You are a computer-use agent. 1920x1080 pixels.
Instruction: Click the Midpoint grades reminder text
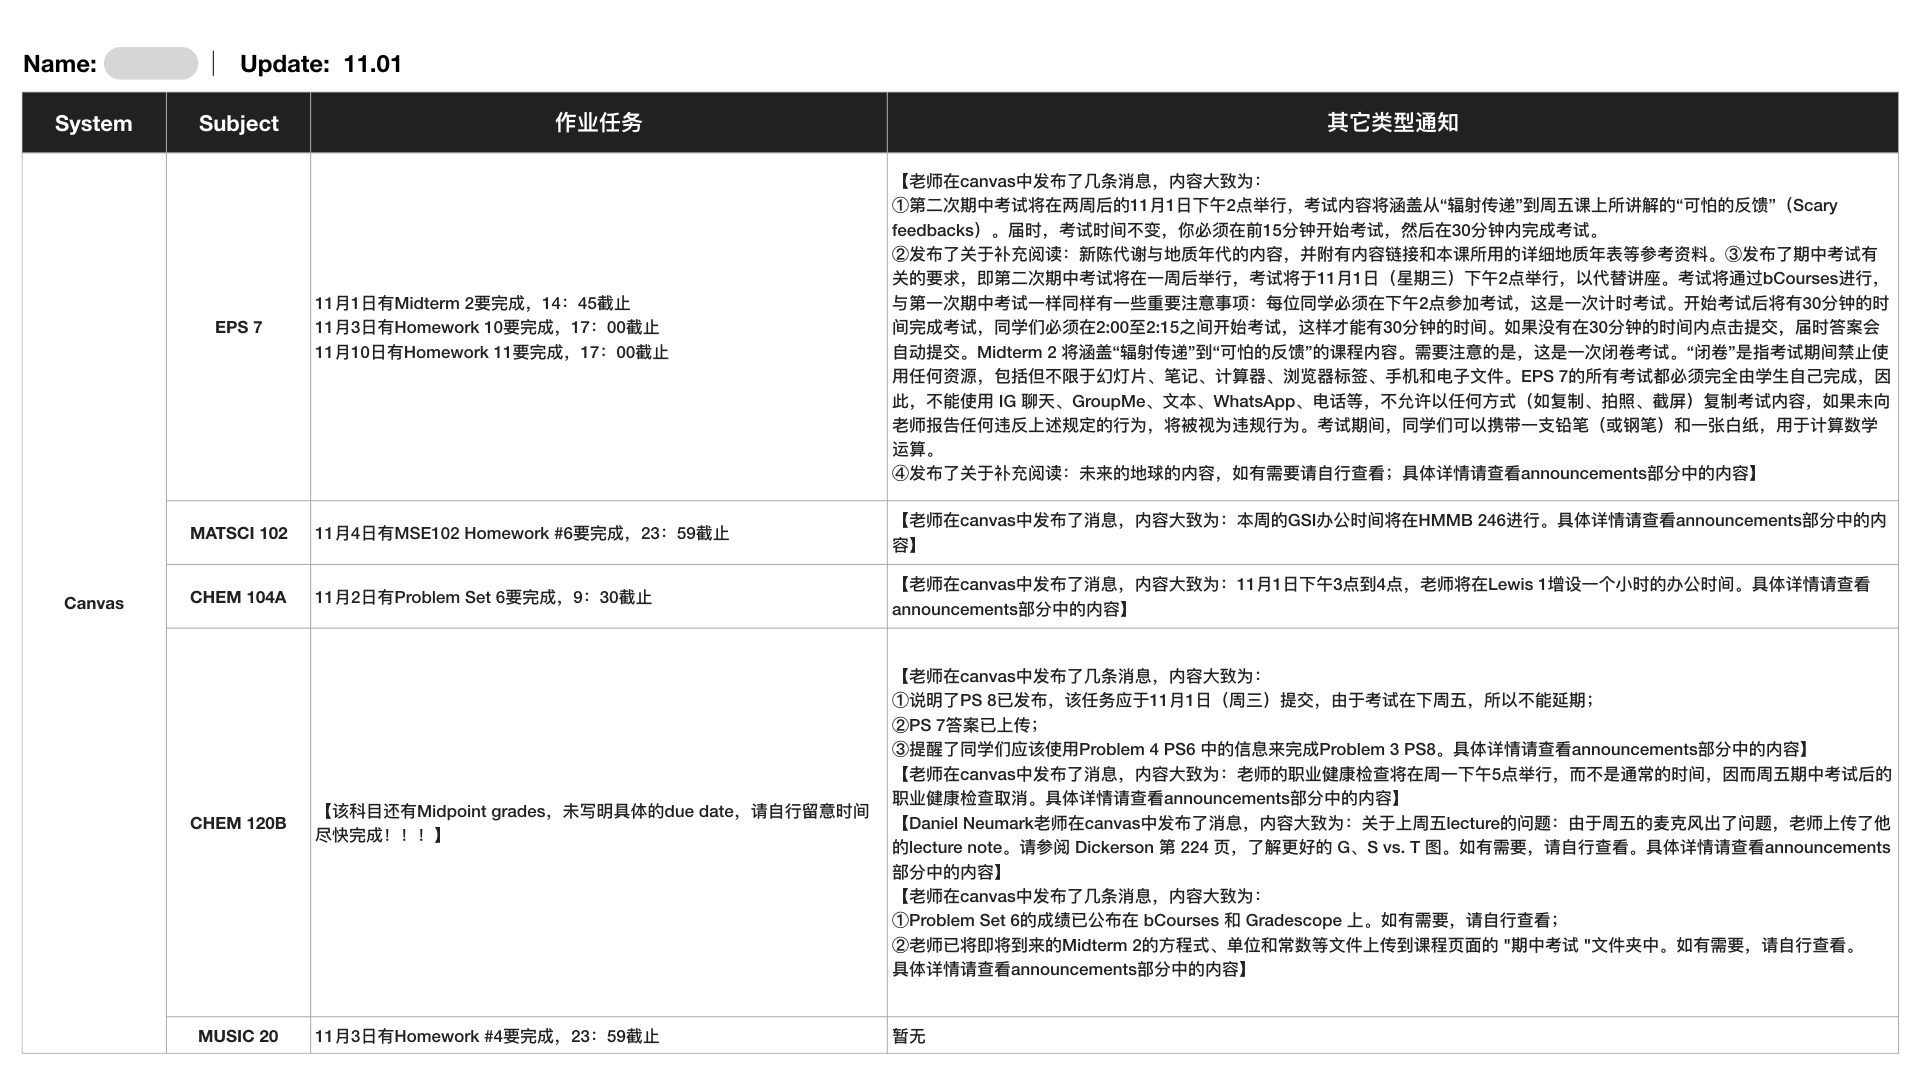(592, 823)
